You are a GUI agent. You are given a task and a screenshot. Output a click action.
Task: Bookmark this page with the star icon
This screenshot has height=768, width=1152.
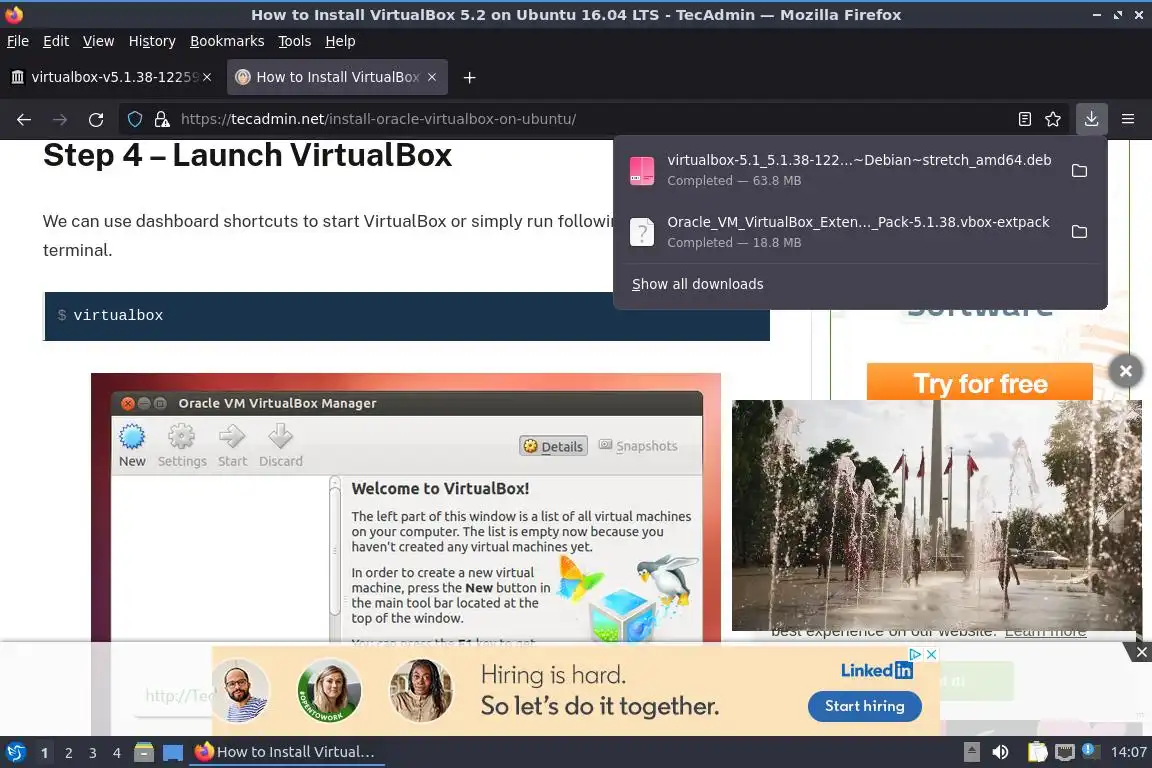(x=1053, y=119)
